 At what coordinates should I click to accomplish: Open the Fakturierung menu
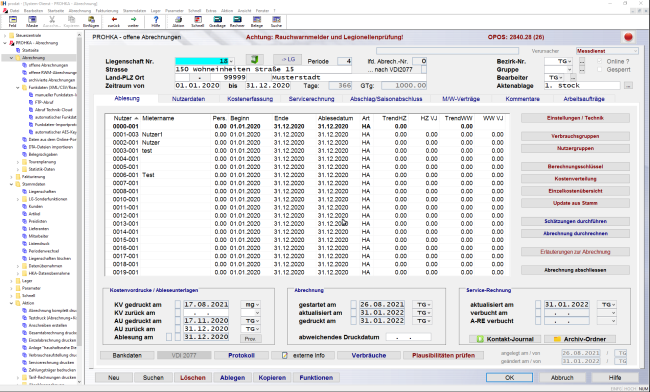coord(107,10)
